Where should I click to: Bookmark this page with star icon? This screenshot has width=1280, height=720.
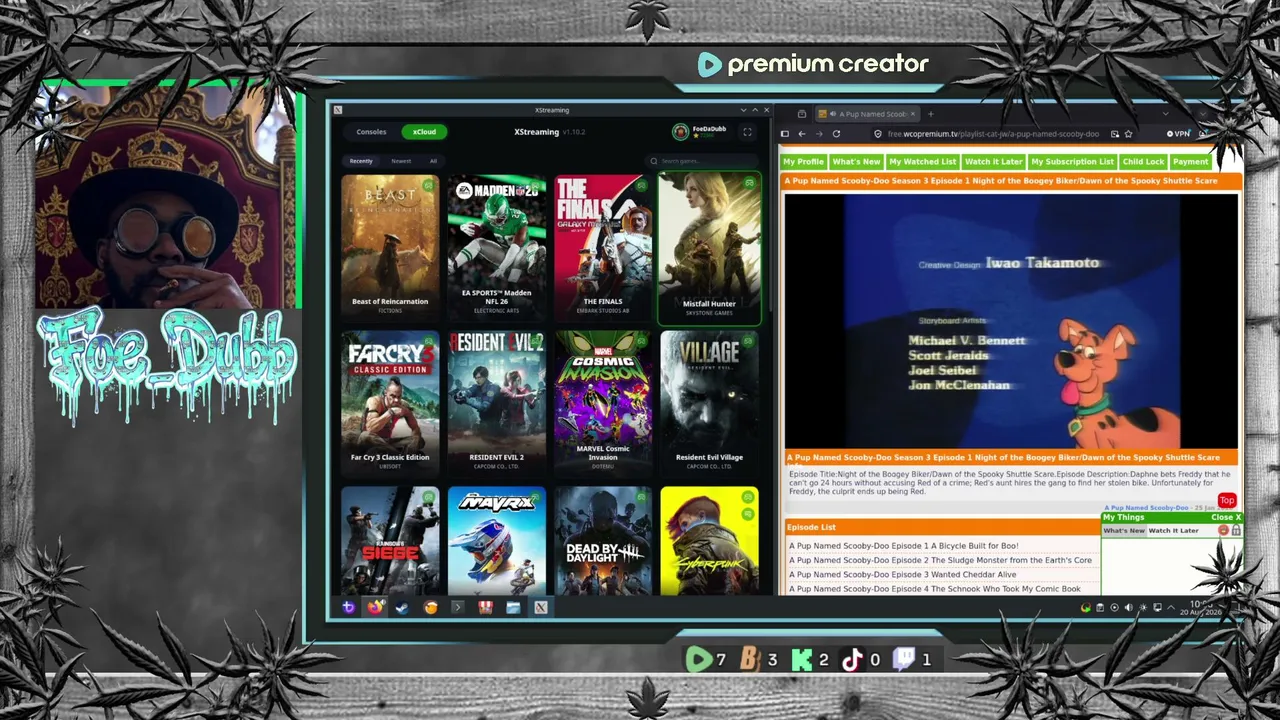click(x=1128, y=134)
